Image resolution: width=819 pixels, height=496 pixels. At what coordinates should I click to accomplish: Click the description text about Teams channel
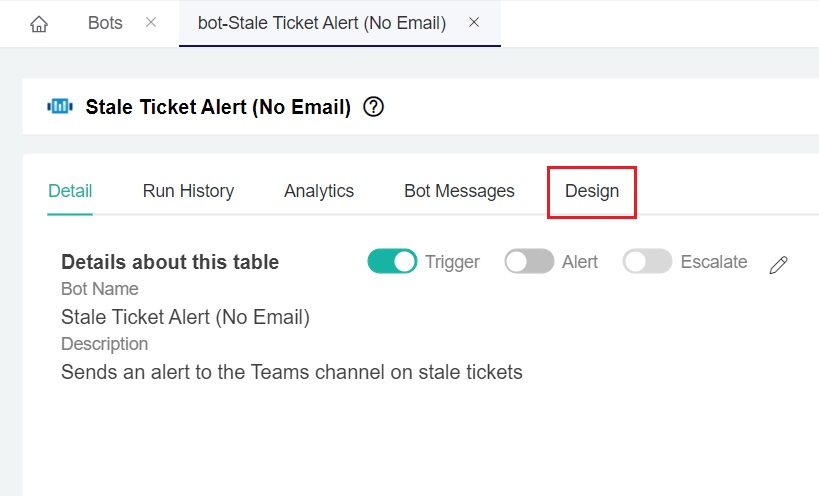click(x=291, y=372)
